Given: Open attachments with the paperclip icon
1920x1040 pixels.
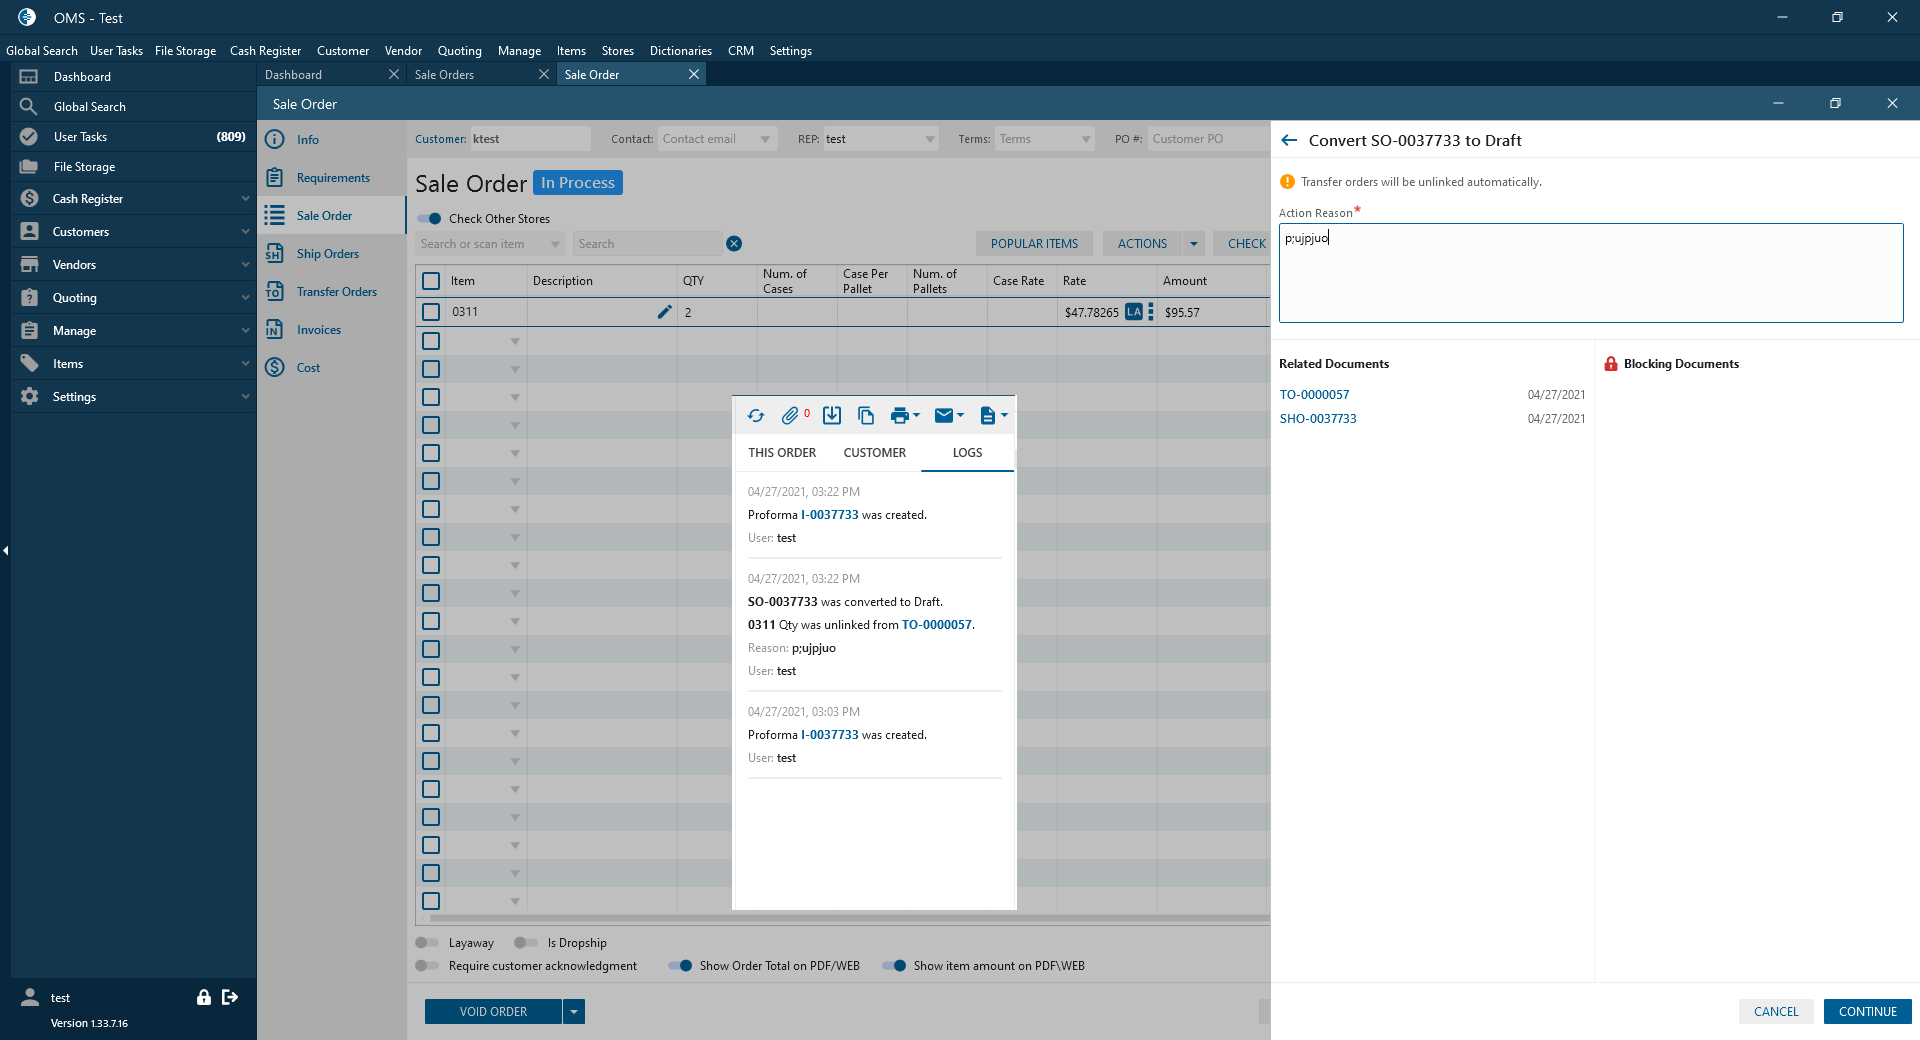Looking at the screenshot, I should 790,416.
